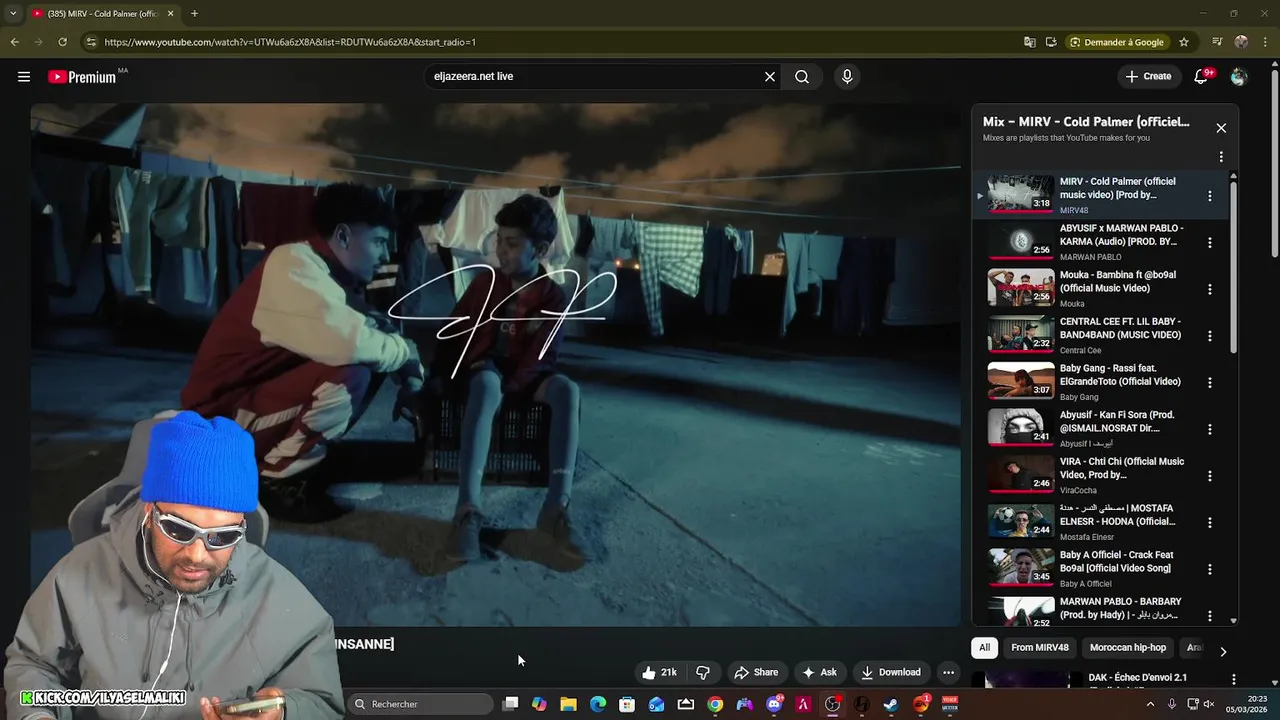Clear the search box with the X icon
This screenshot has width=1280, height=720.
770,77
